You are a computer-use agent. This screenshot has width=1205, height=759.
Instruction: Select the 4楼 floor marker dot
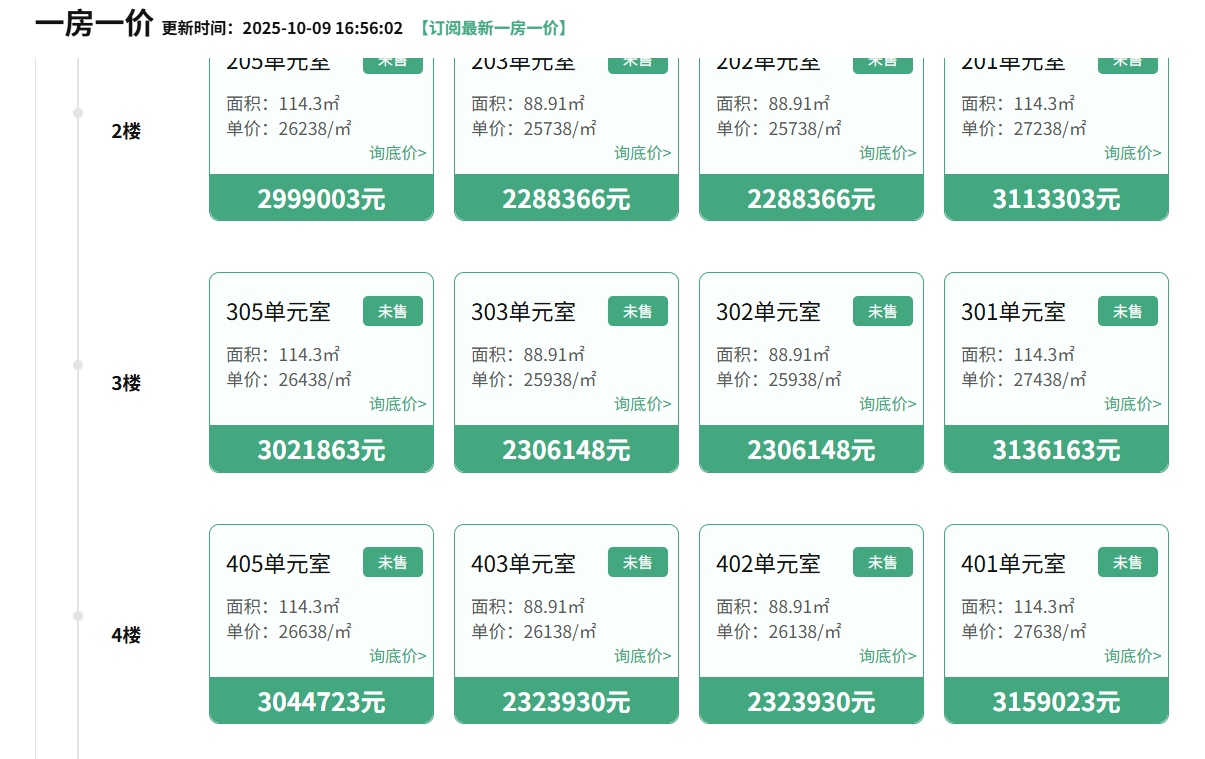(x=78, y=616)
